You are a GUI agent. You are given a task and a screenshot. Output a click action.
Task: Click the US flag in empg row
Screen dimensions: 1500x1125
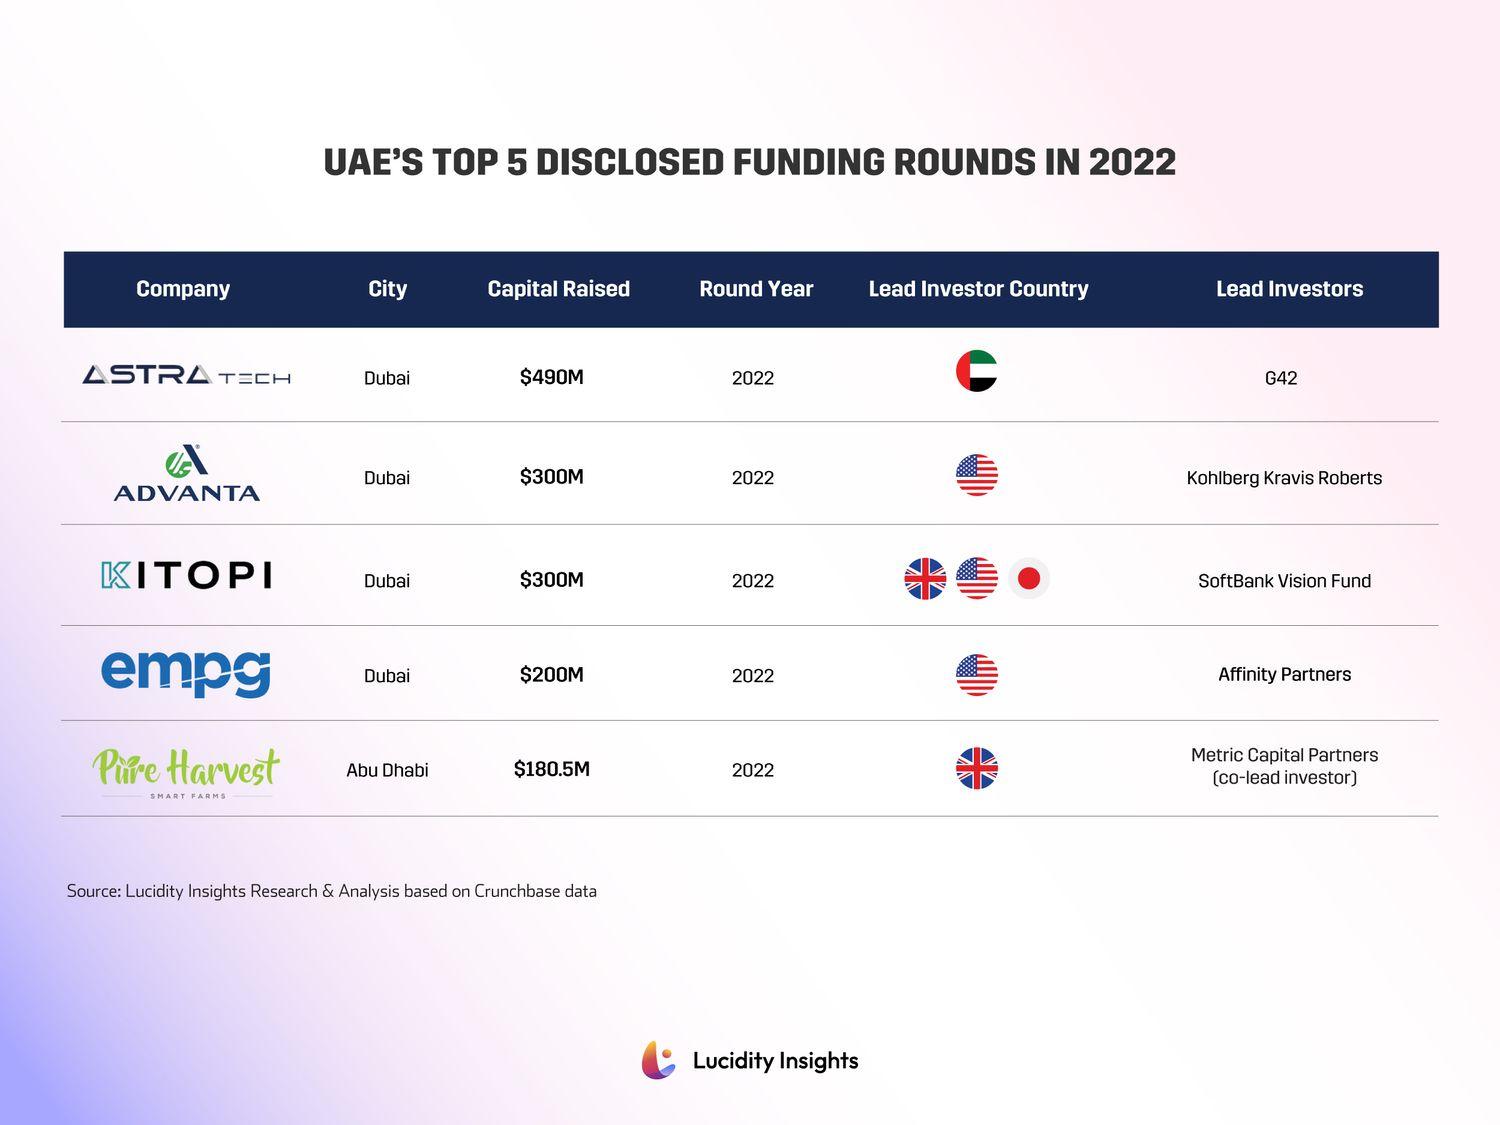(x=976, y=675)
